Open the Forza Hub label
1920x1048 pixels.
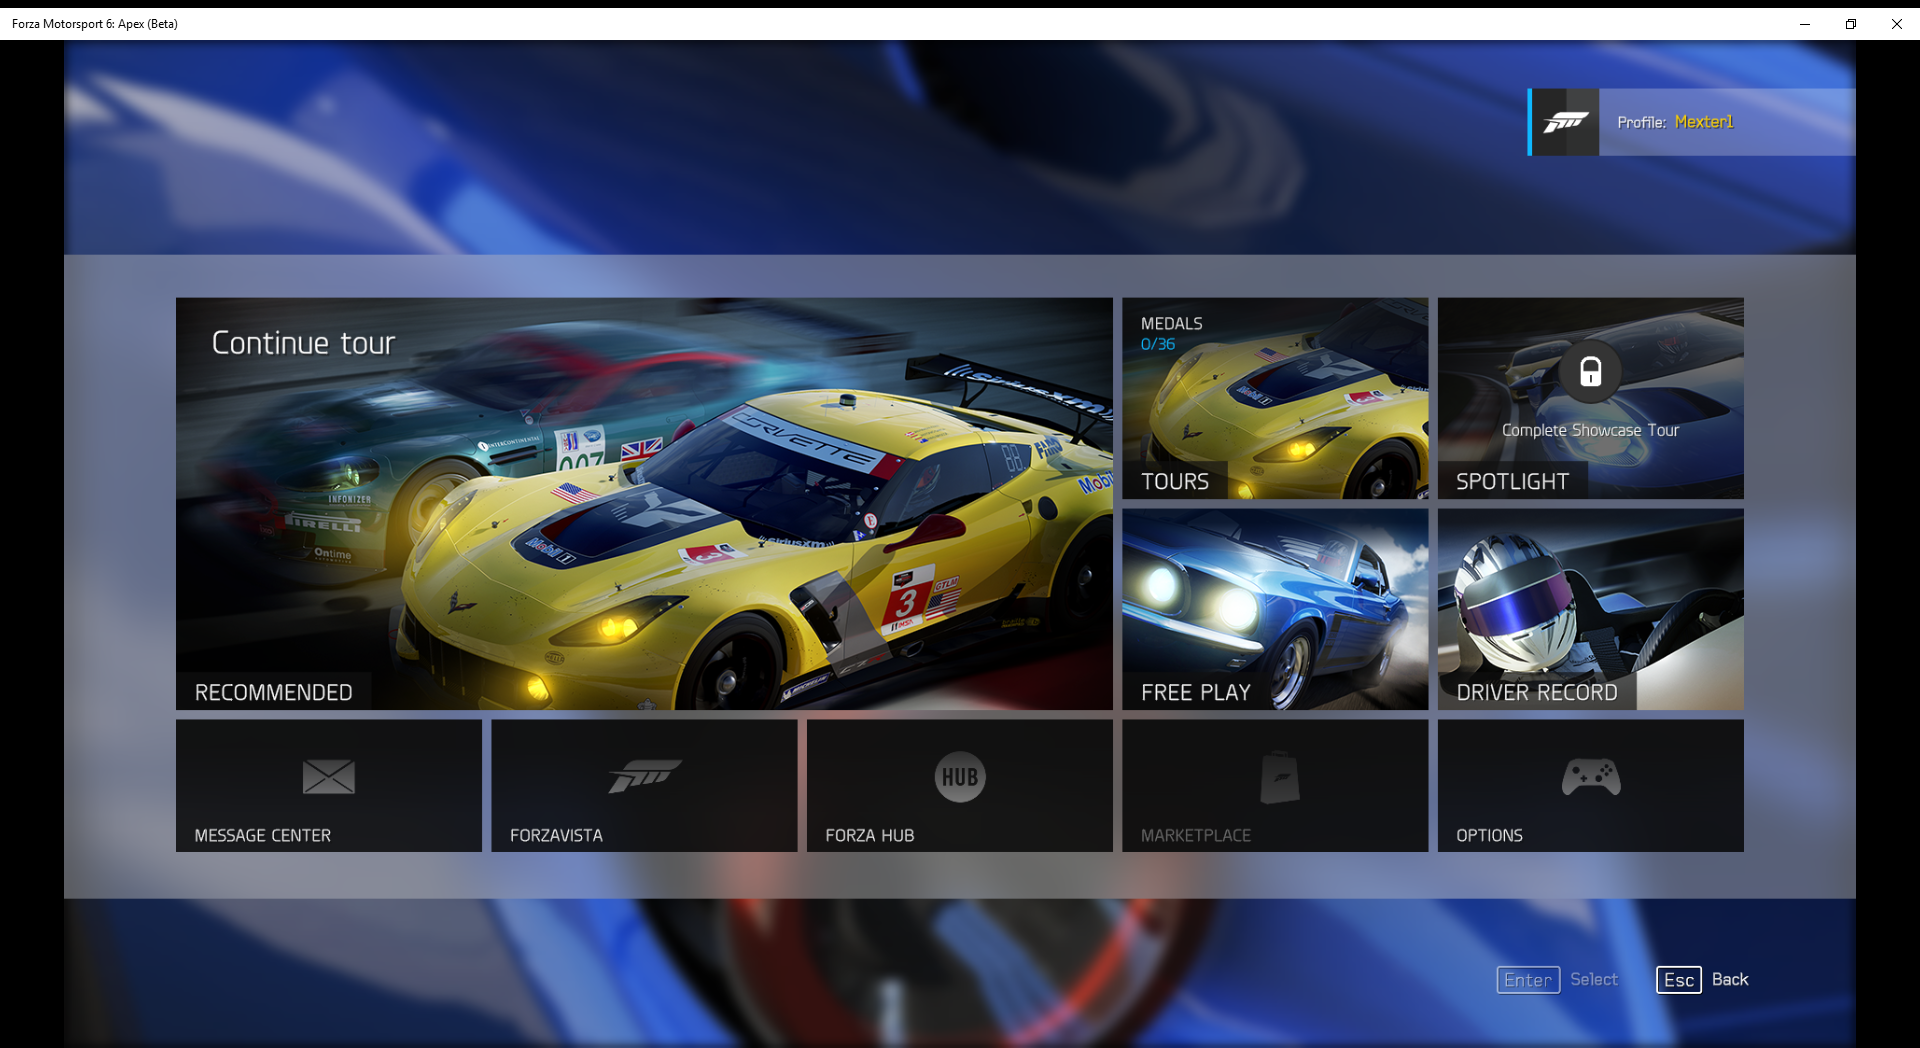point(869,835)
